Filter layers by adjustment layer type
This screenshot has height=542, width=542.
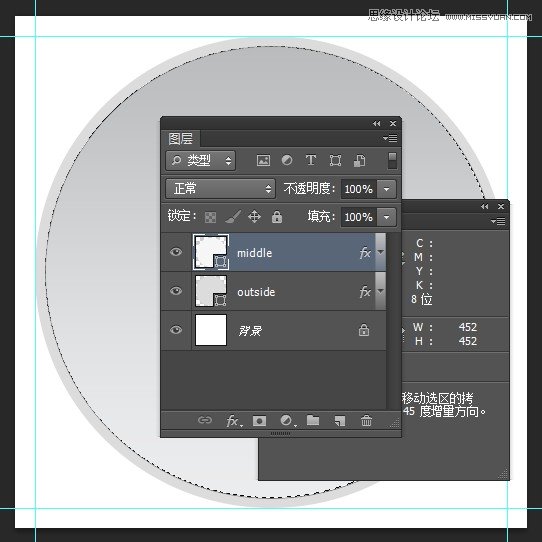(287, 160)
